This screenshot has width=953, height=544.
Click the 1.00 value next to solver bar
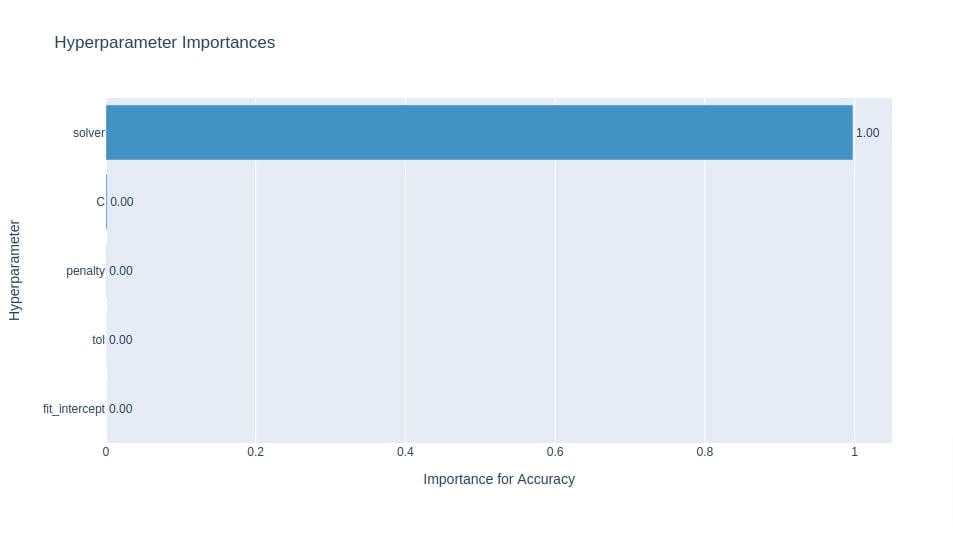coord(867,133)
